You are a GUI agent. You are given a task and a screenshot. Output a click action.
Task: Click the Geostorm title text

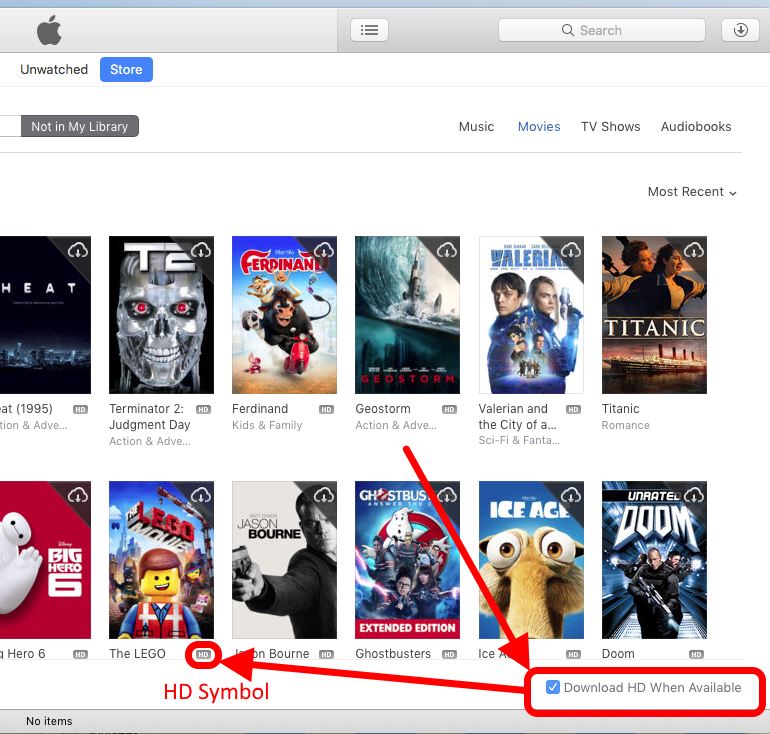pos(383,409)
